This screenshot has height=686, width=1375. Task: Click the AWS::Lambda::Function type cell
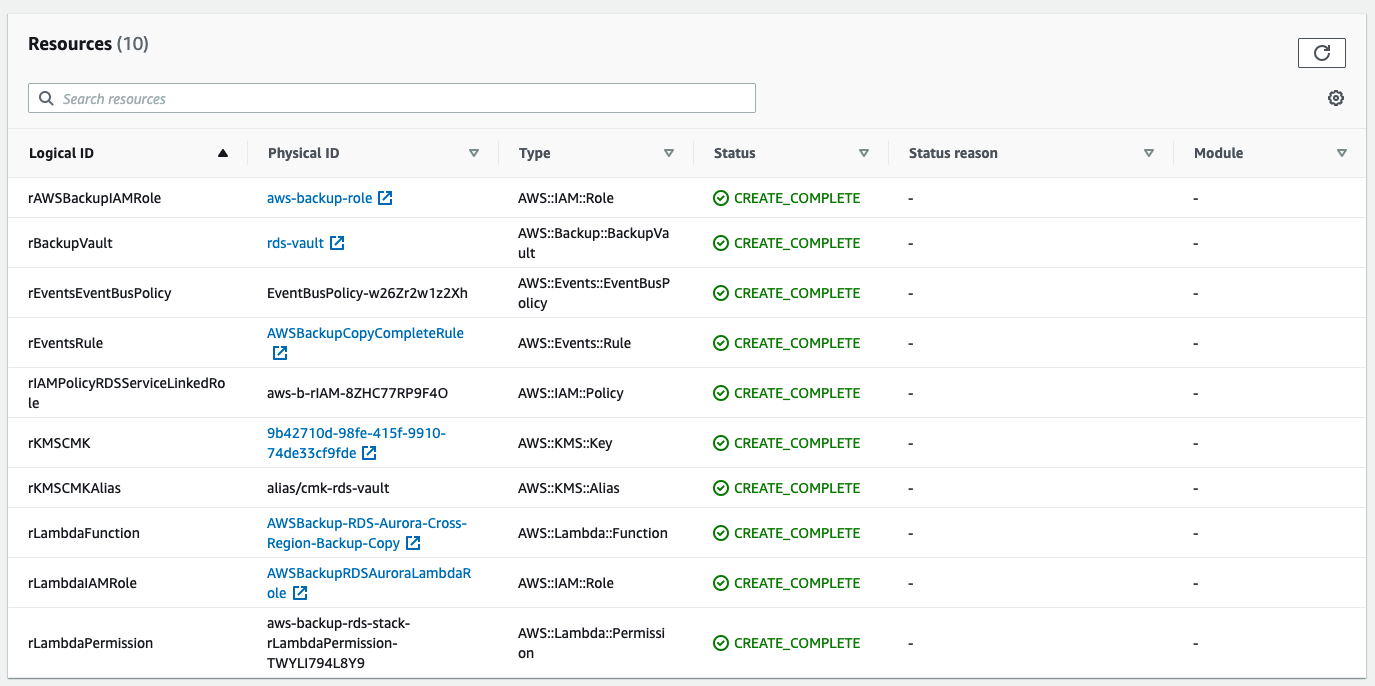click(593, 533)
